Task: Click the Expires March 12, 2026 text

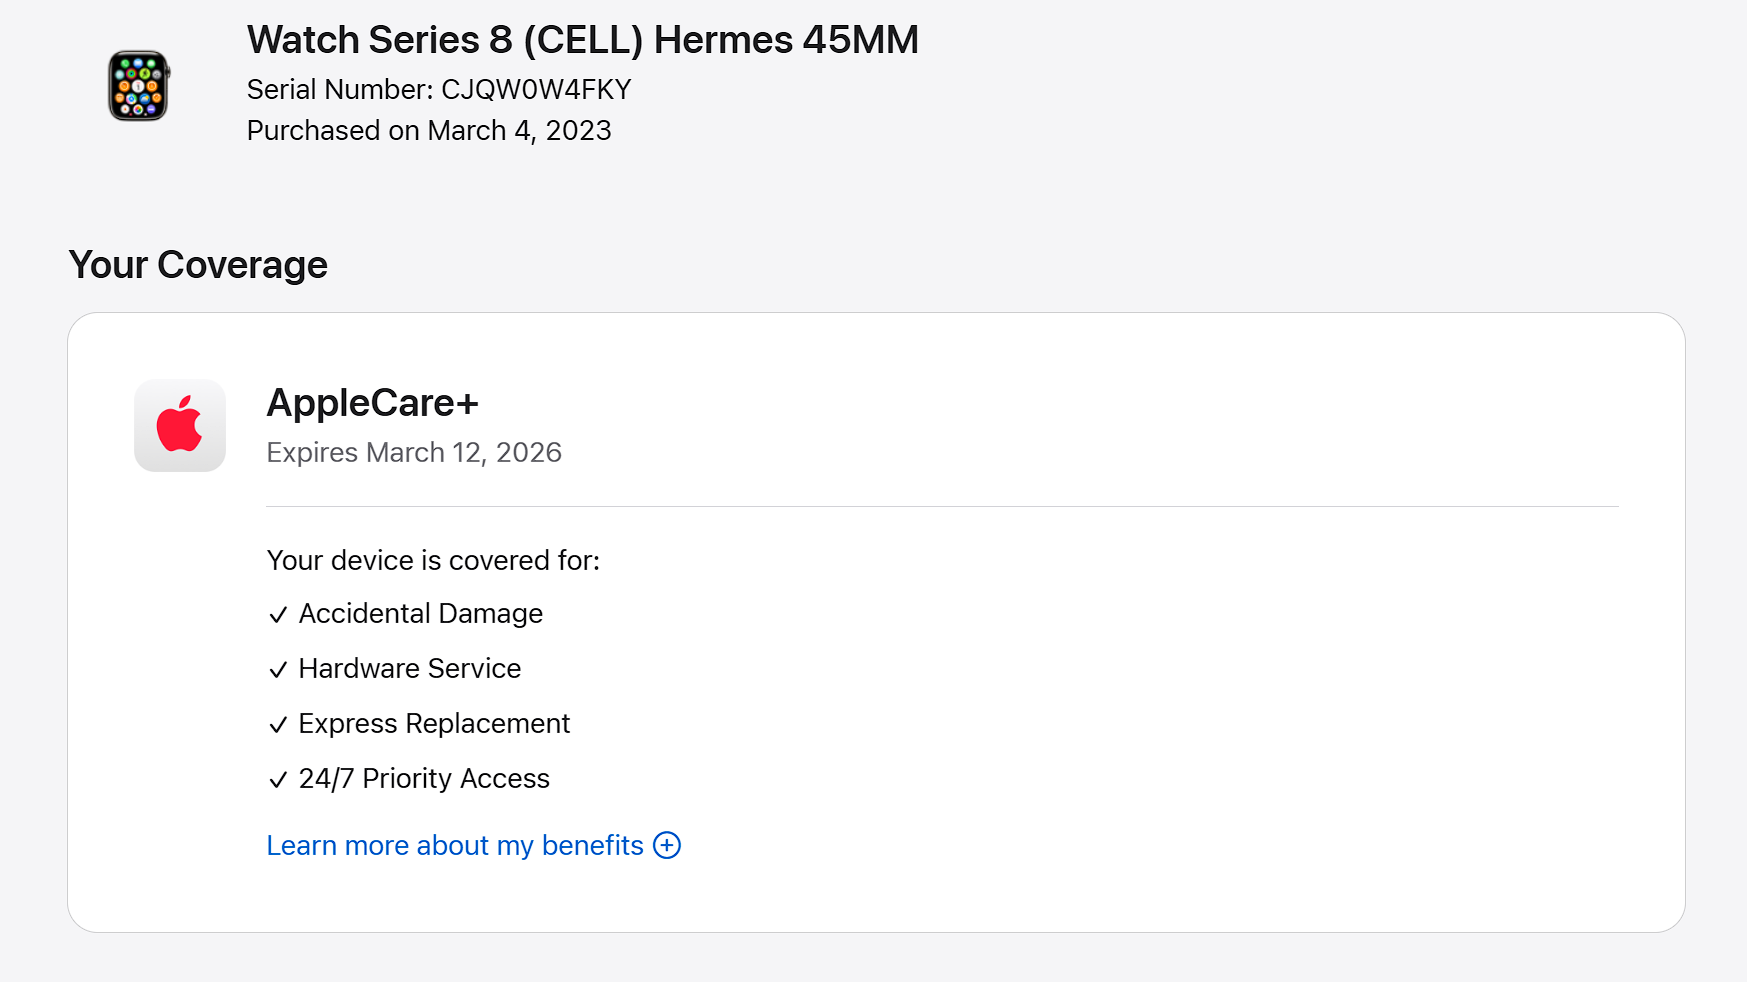Action: [414, 452]
